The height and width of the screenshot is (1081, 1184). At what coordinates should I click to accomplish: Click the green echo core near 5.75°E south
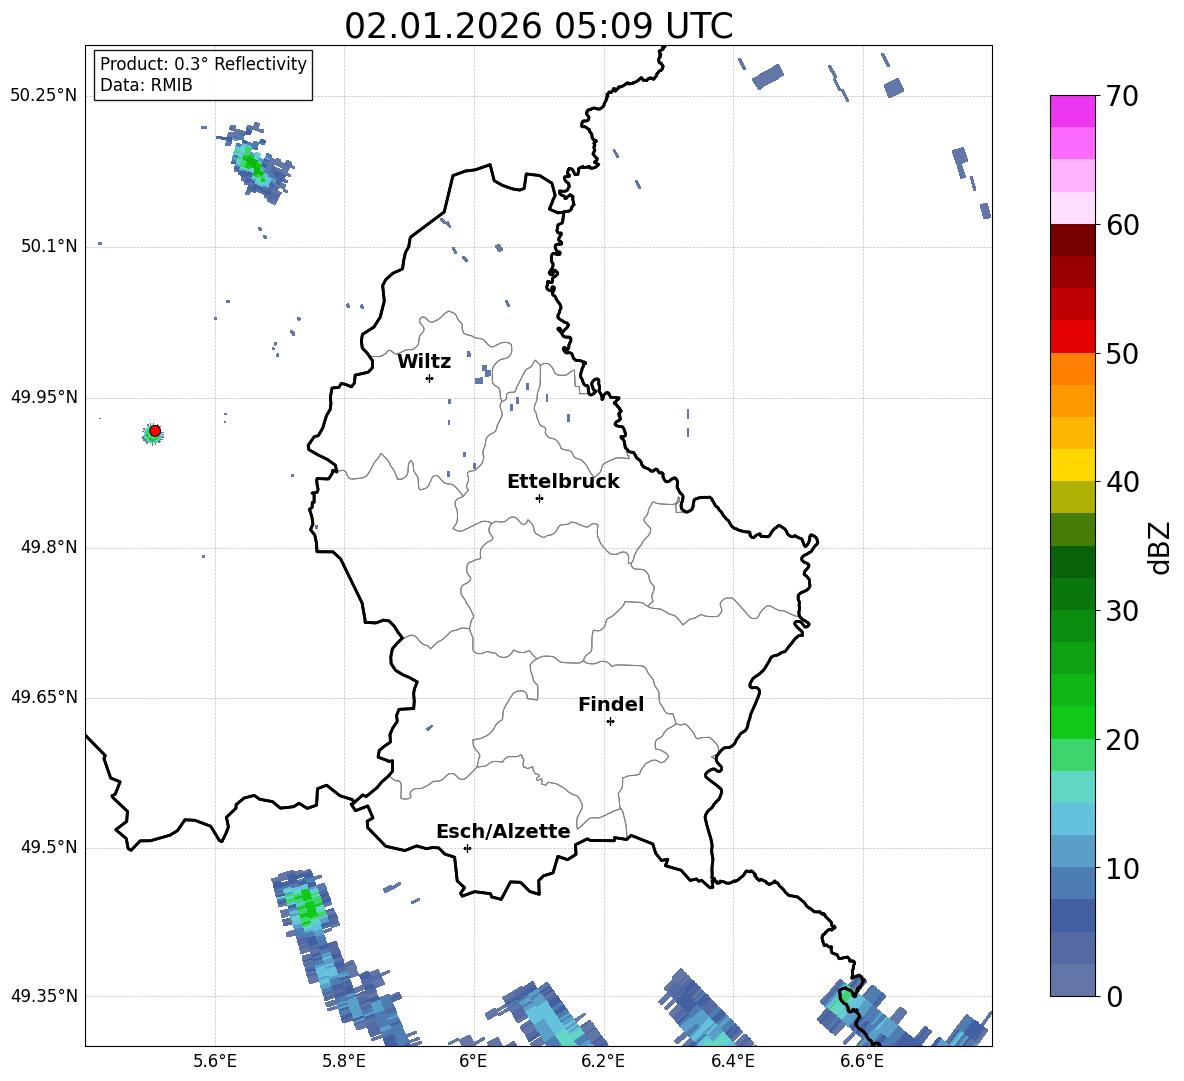(x=308, y=906)
